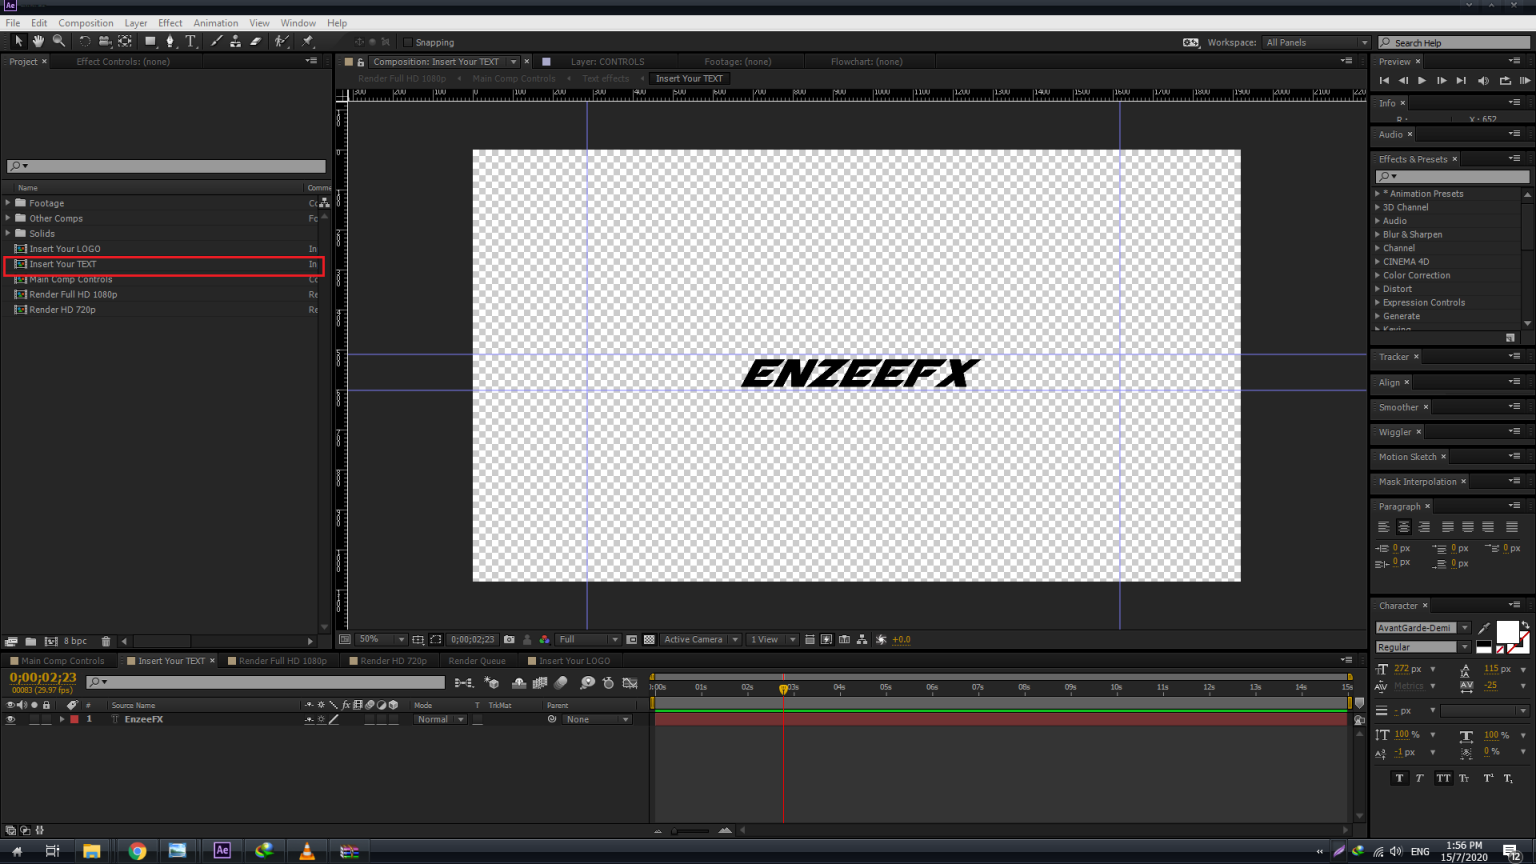Viewport: 1536px width, 864px height.
Task: Open the Active Camera view dropdown
Action: [700, 639]
